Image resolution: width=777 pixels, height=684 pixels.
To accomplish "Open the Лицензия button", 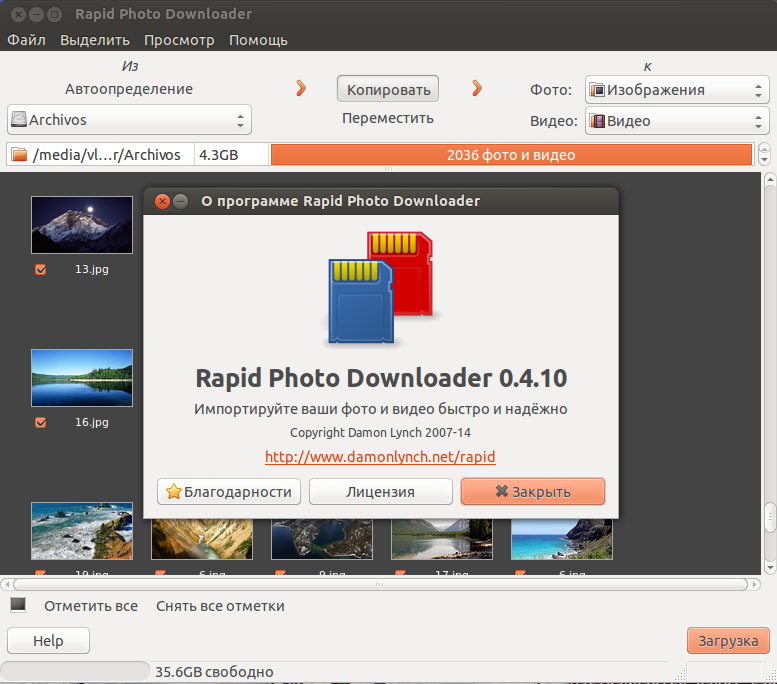I will pos(381,492).
